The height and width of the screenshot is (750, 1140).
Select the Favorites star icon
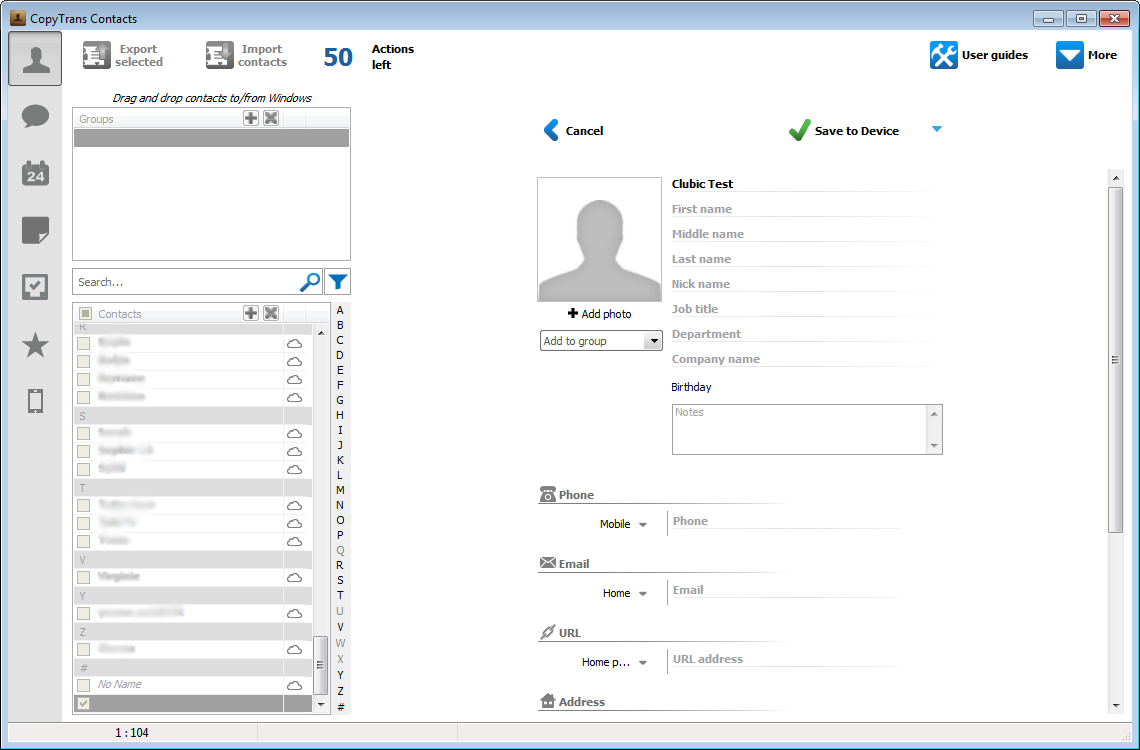coord(35,345)
